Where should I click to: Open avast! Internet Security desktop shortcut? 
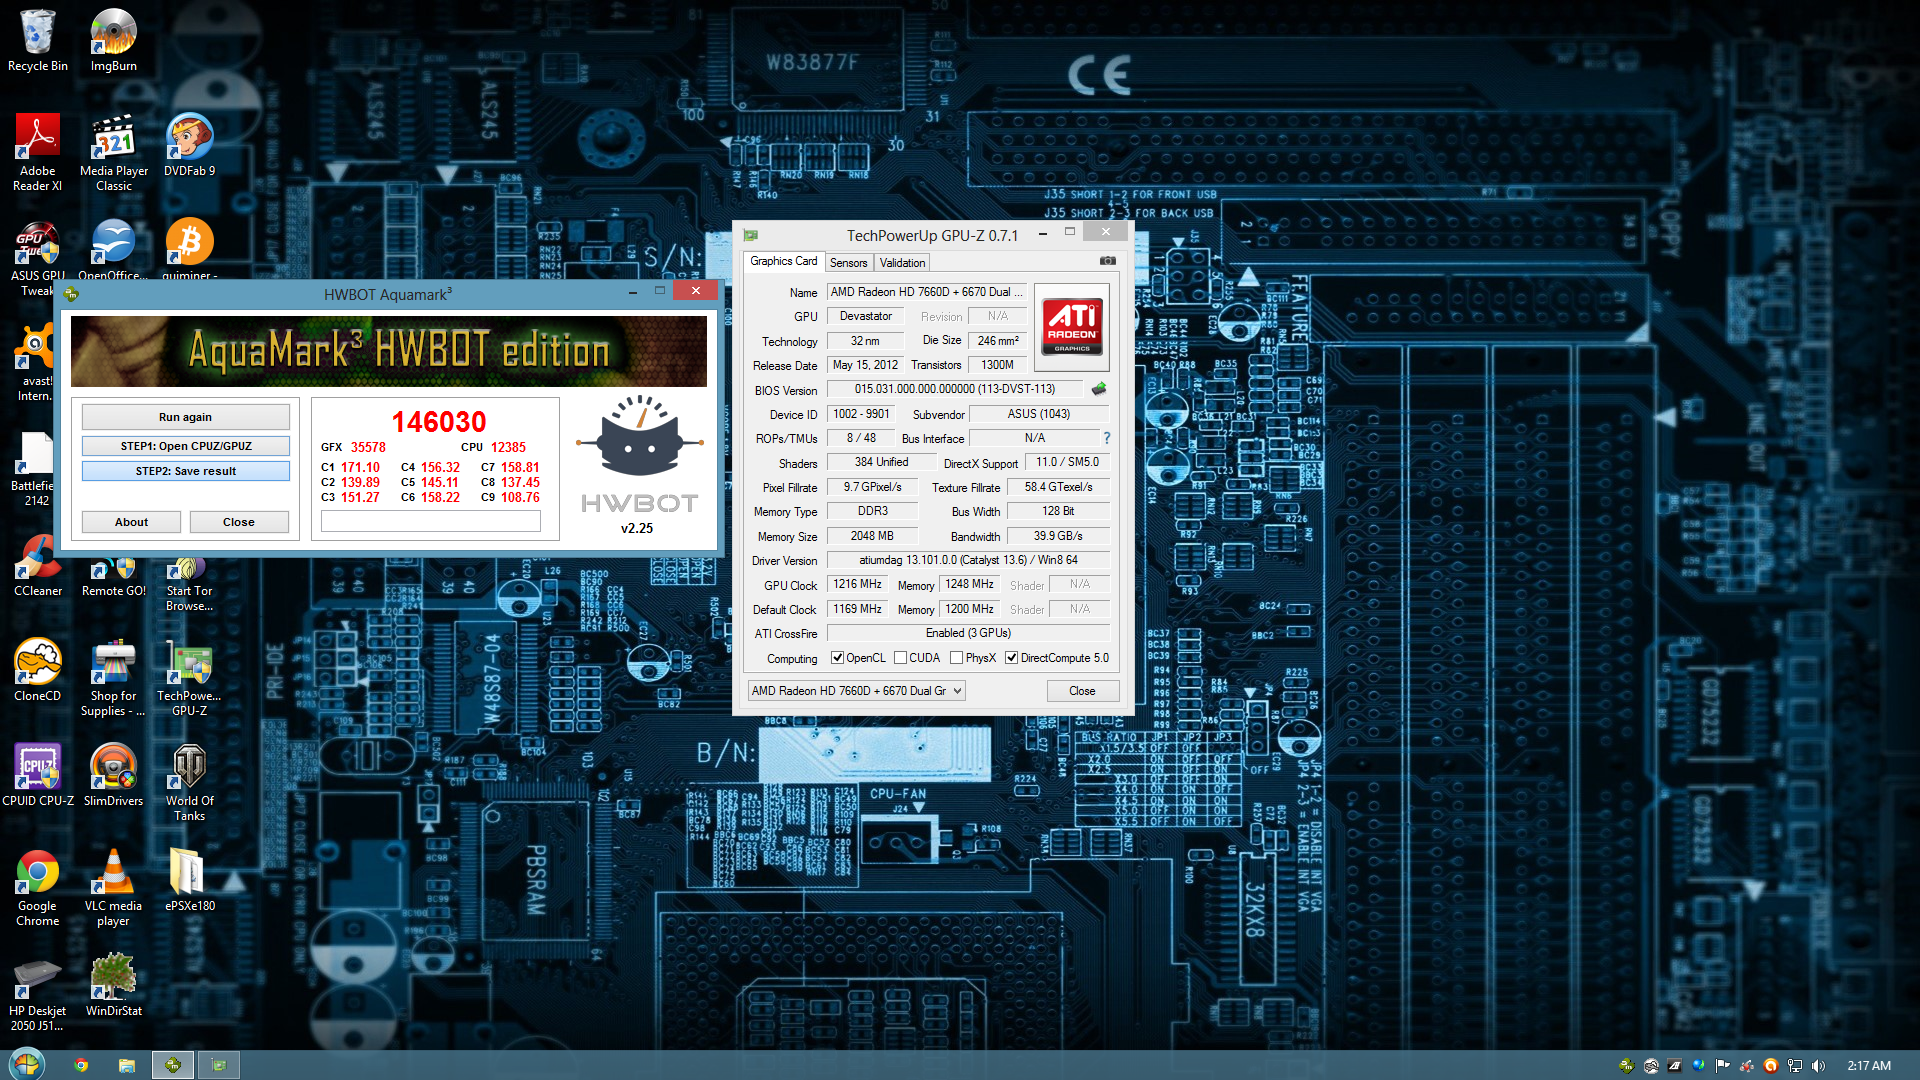click(37, 362)
